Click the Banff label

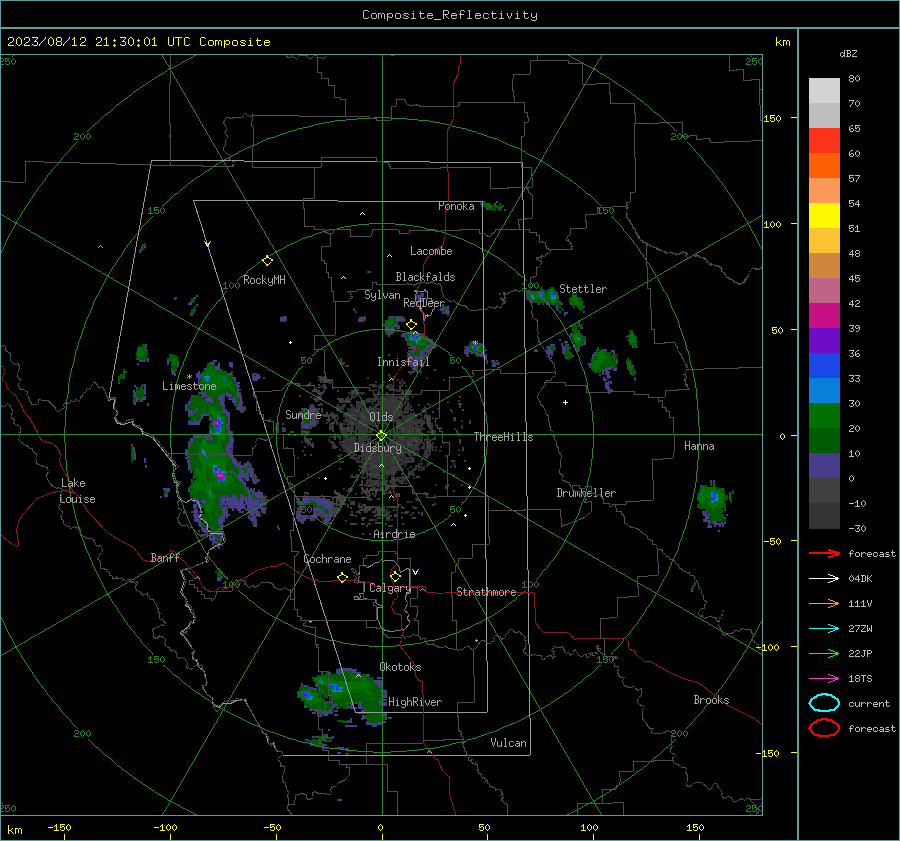point(165,557)
